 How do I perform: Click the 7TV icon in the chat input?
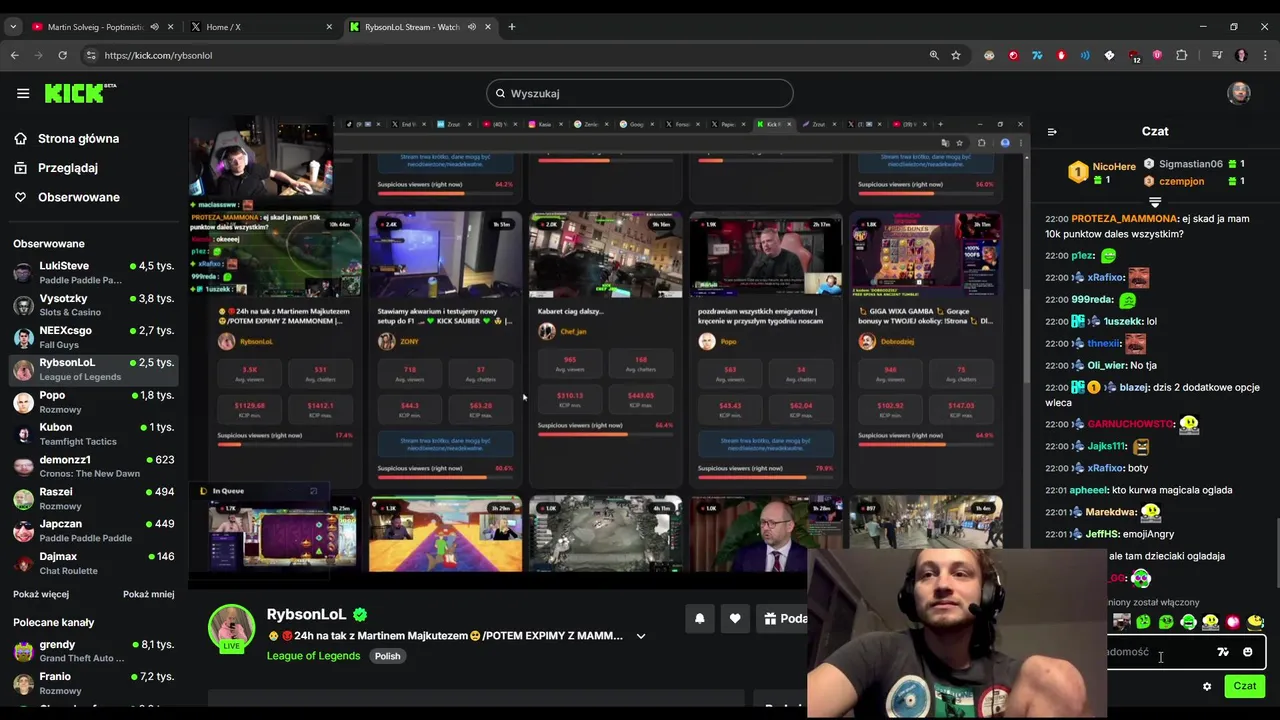(x=1223, y=652)
